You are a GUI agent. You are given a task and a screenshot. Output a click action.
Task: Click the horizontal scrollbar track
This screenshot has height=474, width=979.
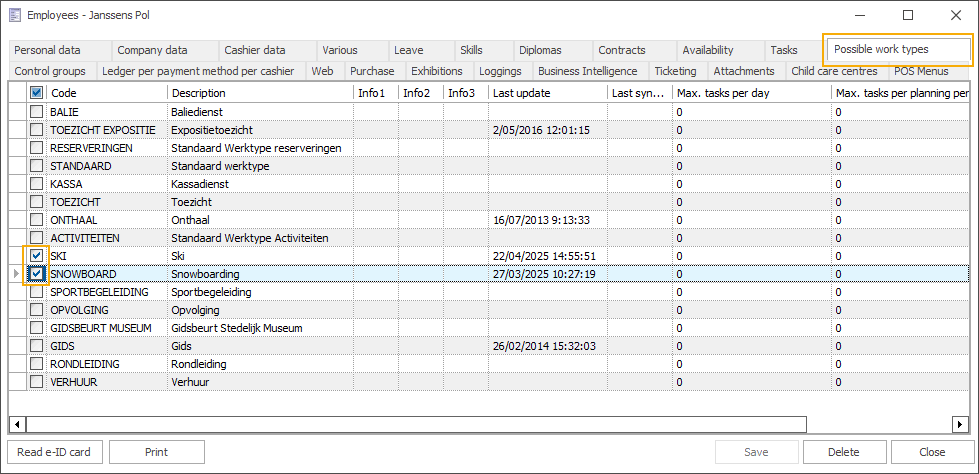coord(500,424)
